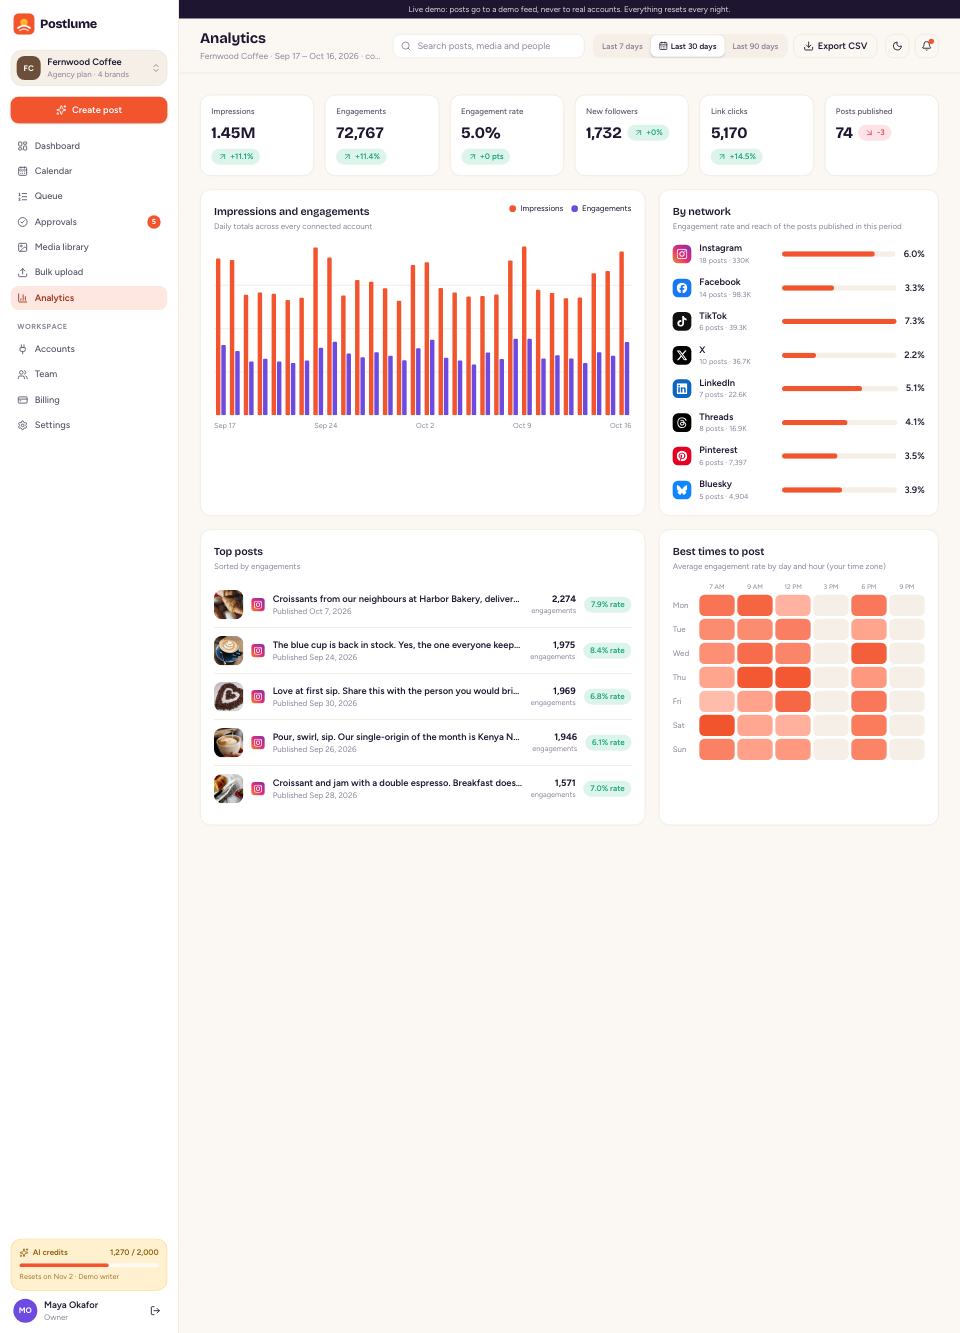Toggle the Engagements legend item
This screenshot has height=1333, width=960.
(x=601, y=208)
